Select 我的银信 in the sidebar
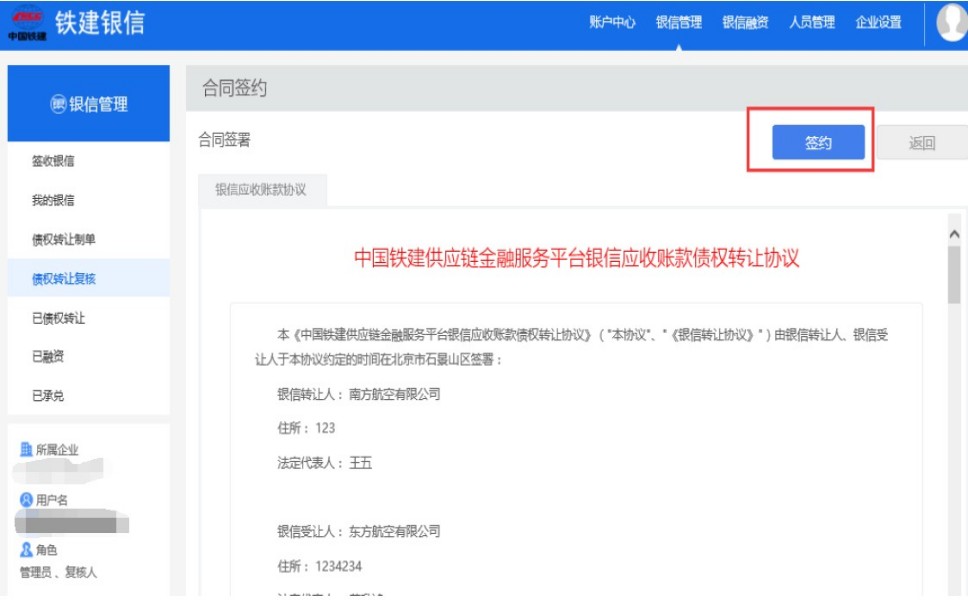Screen dimensions: 968x600 pos(53,201)
